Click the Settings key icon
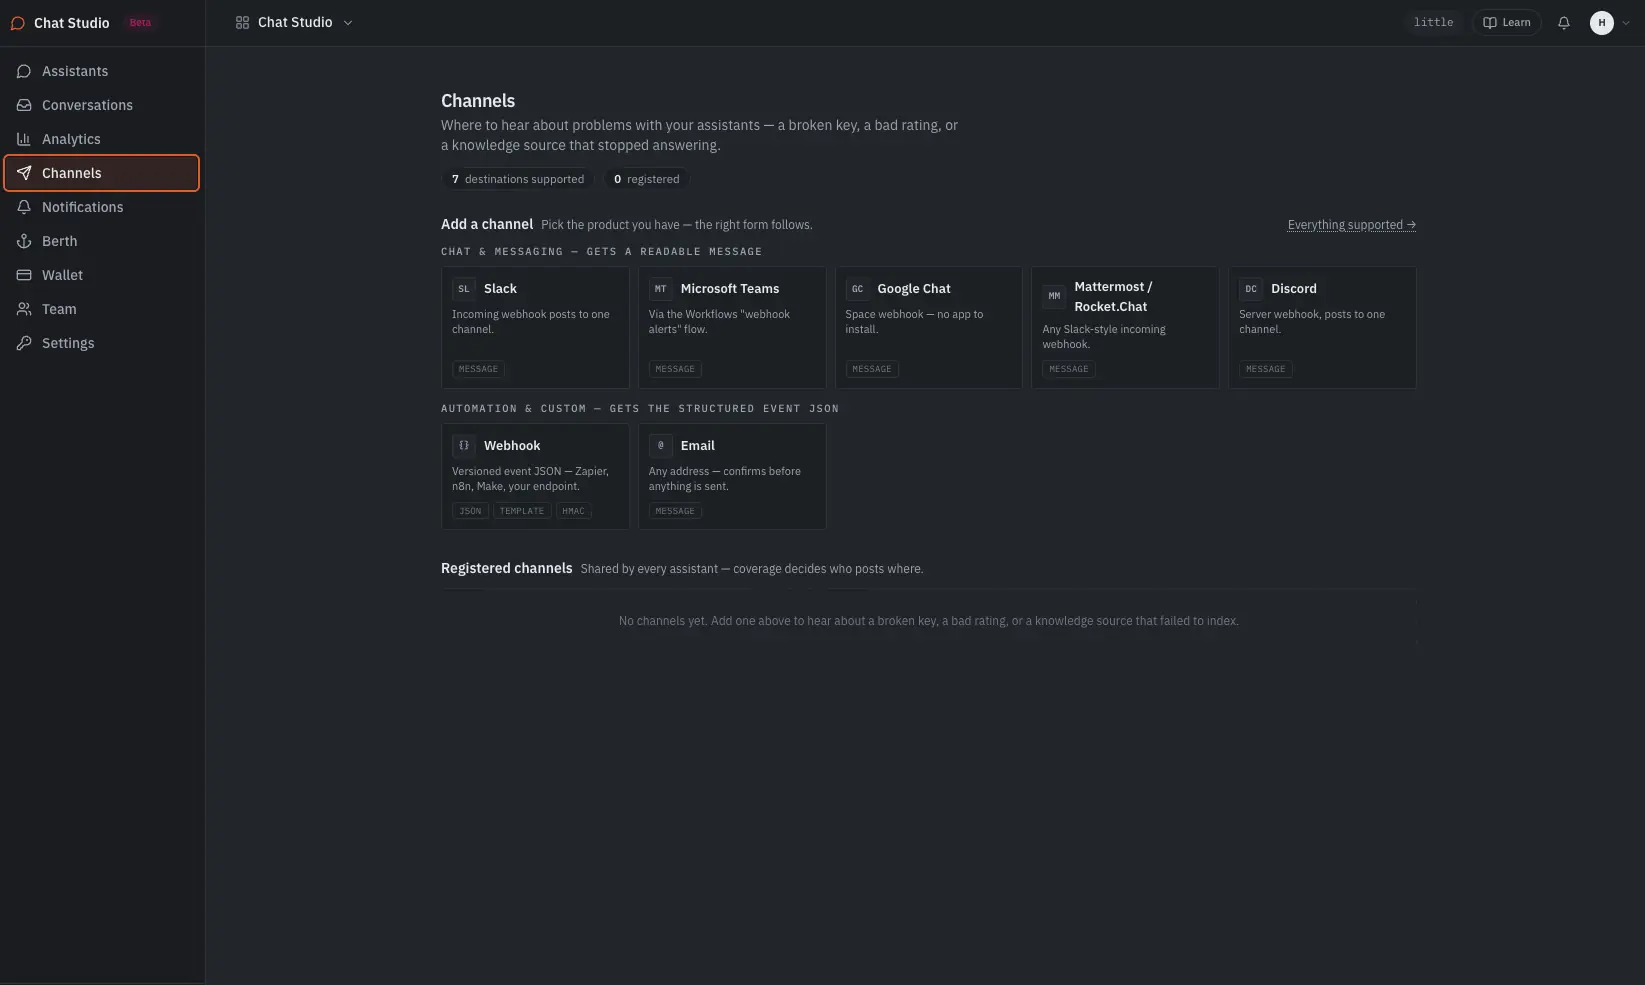This screenshot has height=985, width=1645. coord(24,343)
